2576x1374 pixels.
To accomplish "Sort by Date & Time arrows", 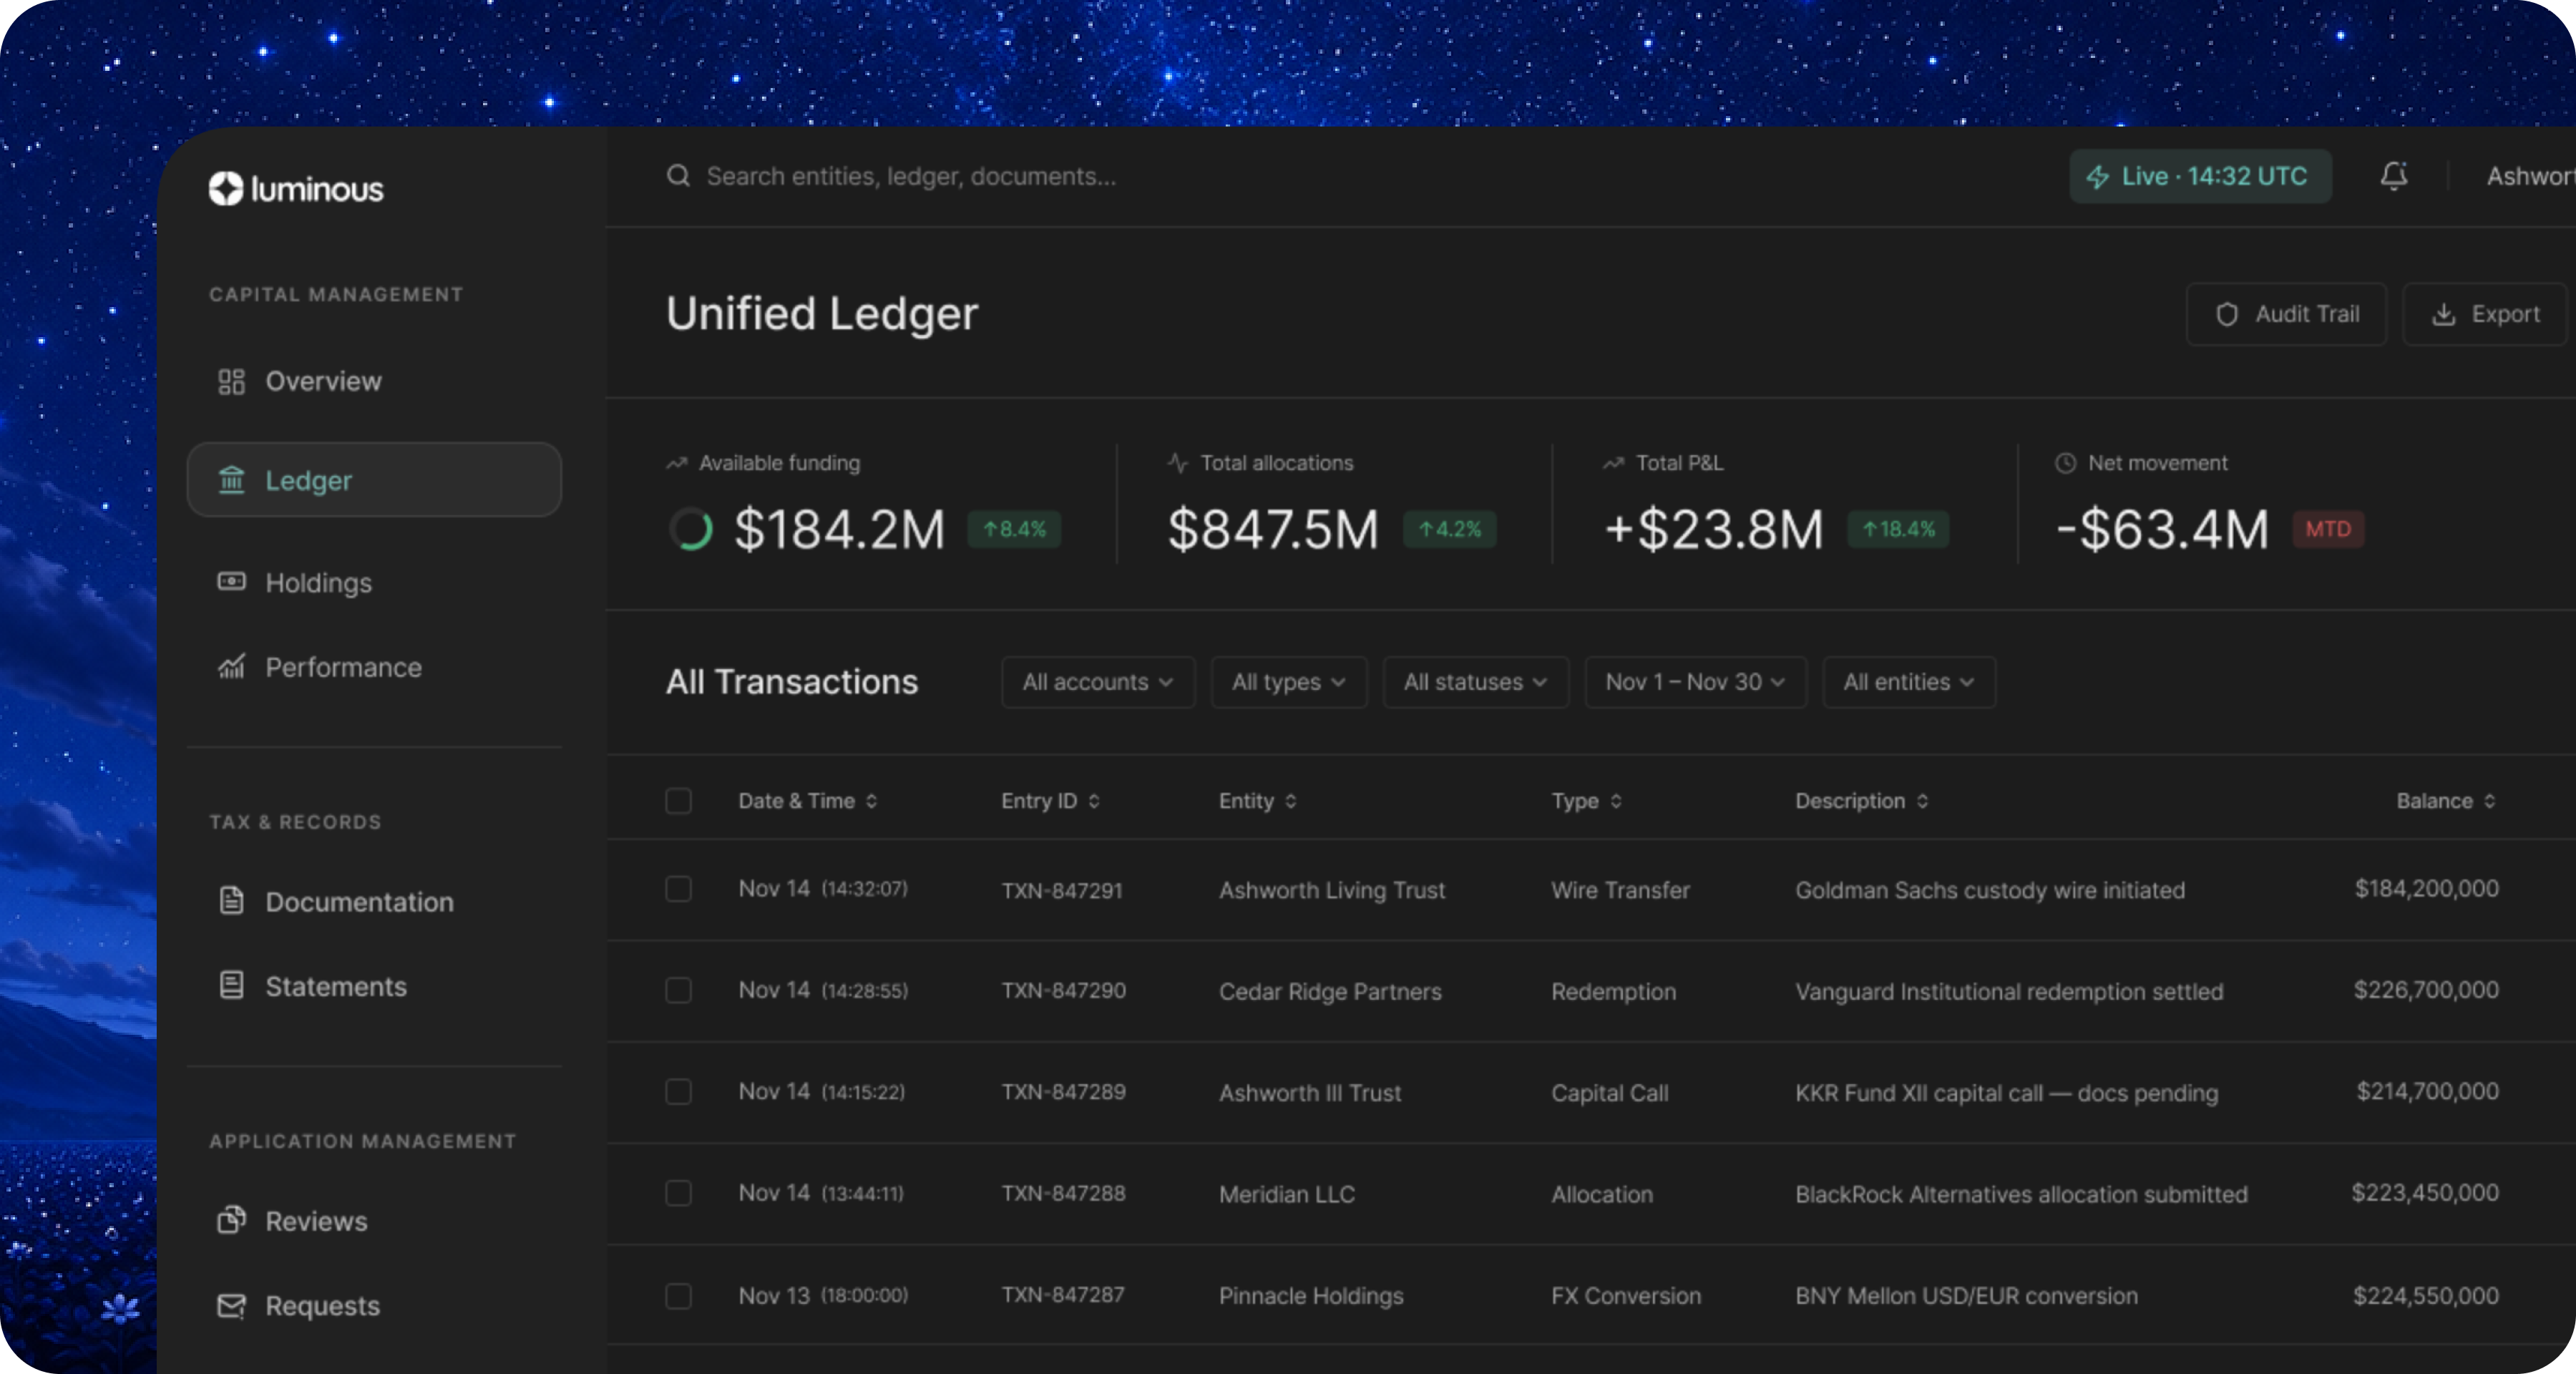I will tap(871, 801).
